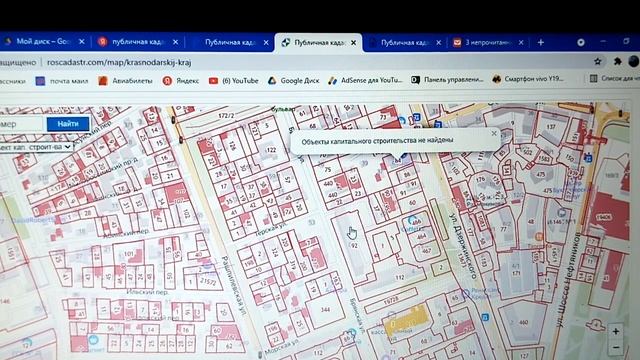Zoom in the map with plus button
This screenshot has width=640, height=360.
click(616, 331)
